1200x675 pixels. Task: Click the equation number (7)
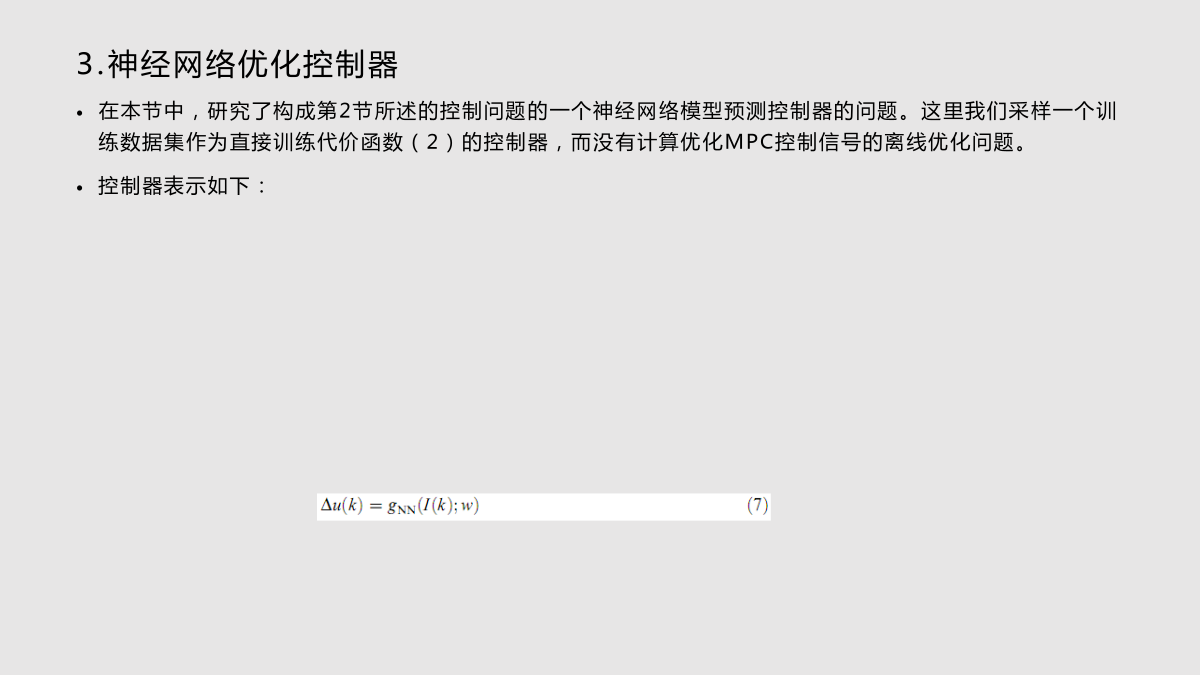pyautogui.click(x=757, y=506)
